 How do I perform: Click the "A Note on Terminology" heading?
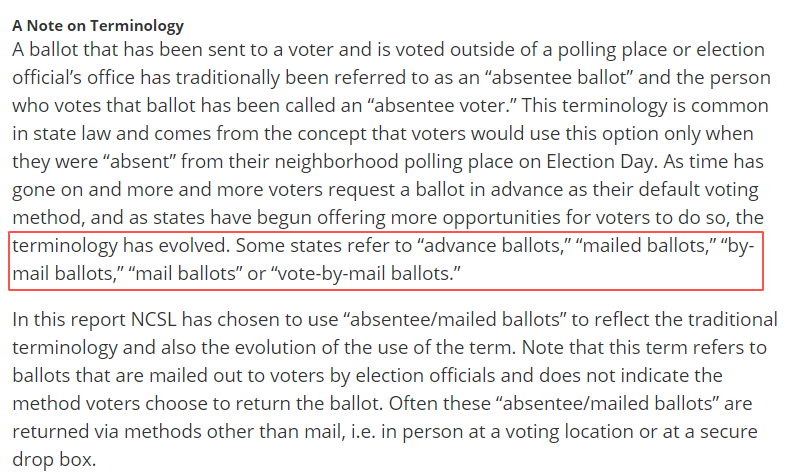pyautogui.click(x=98, y=26)
